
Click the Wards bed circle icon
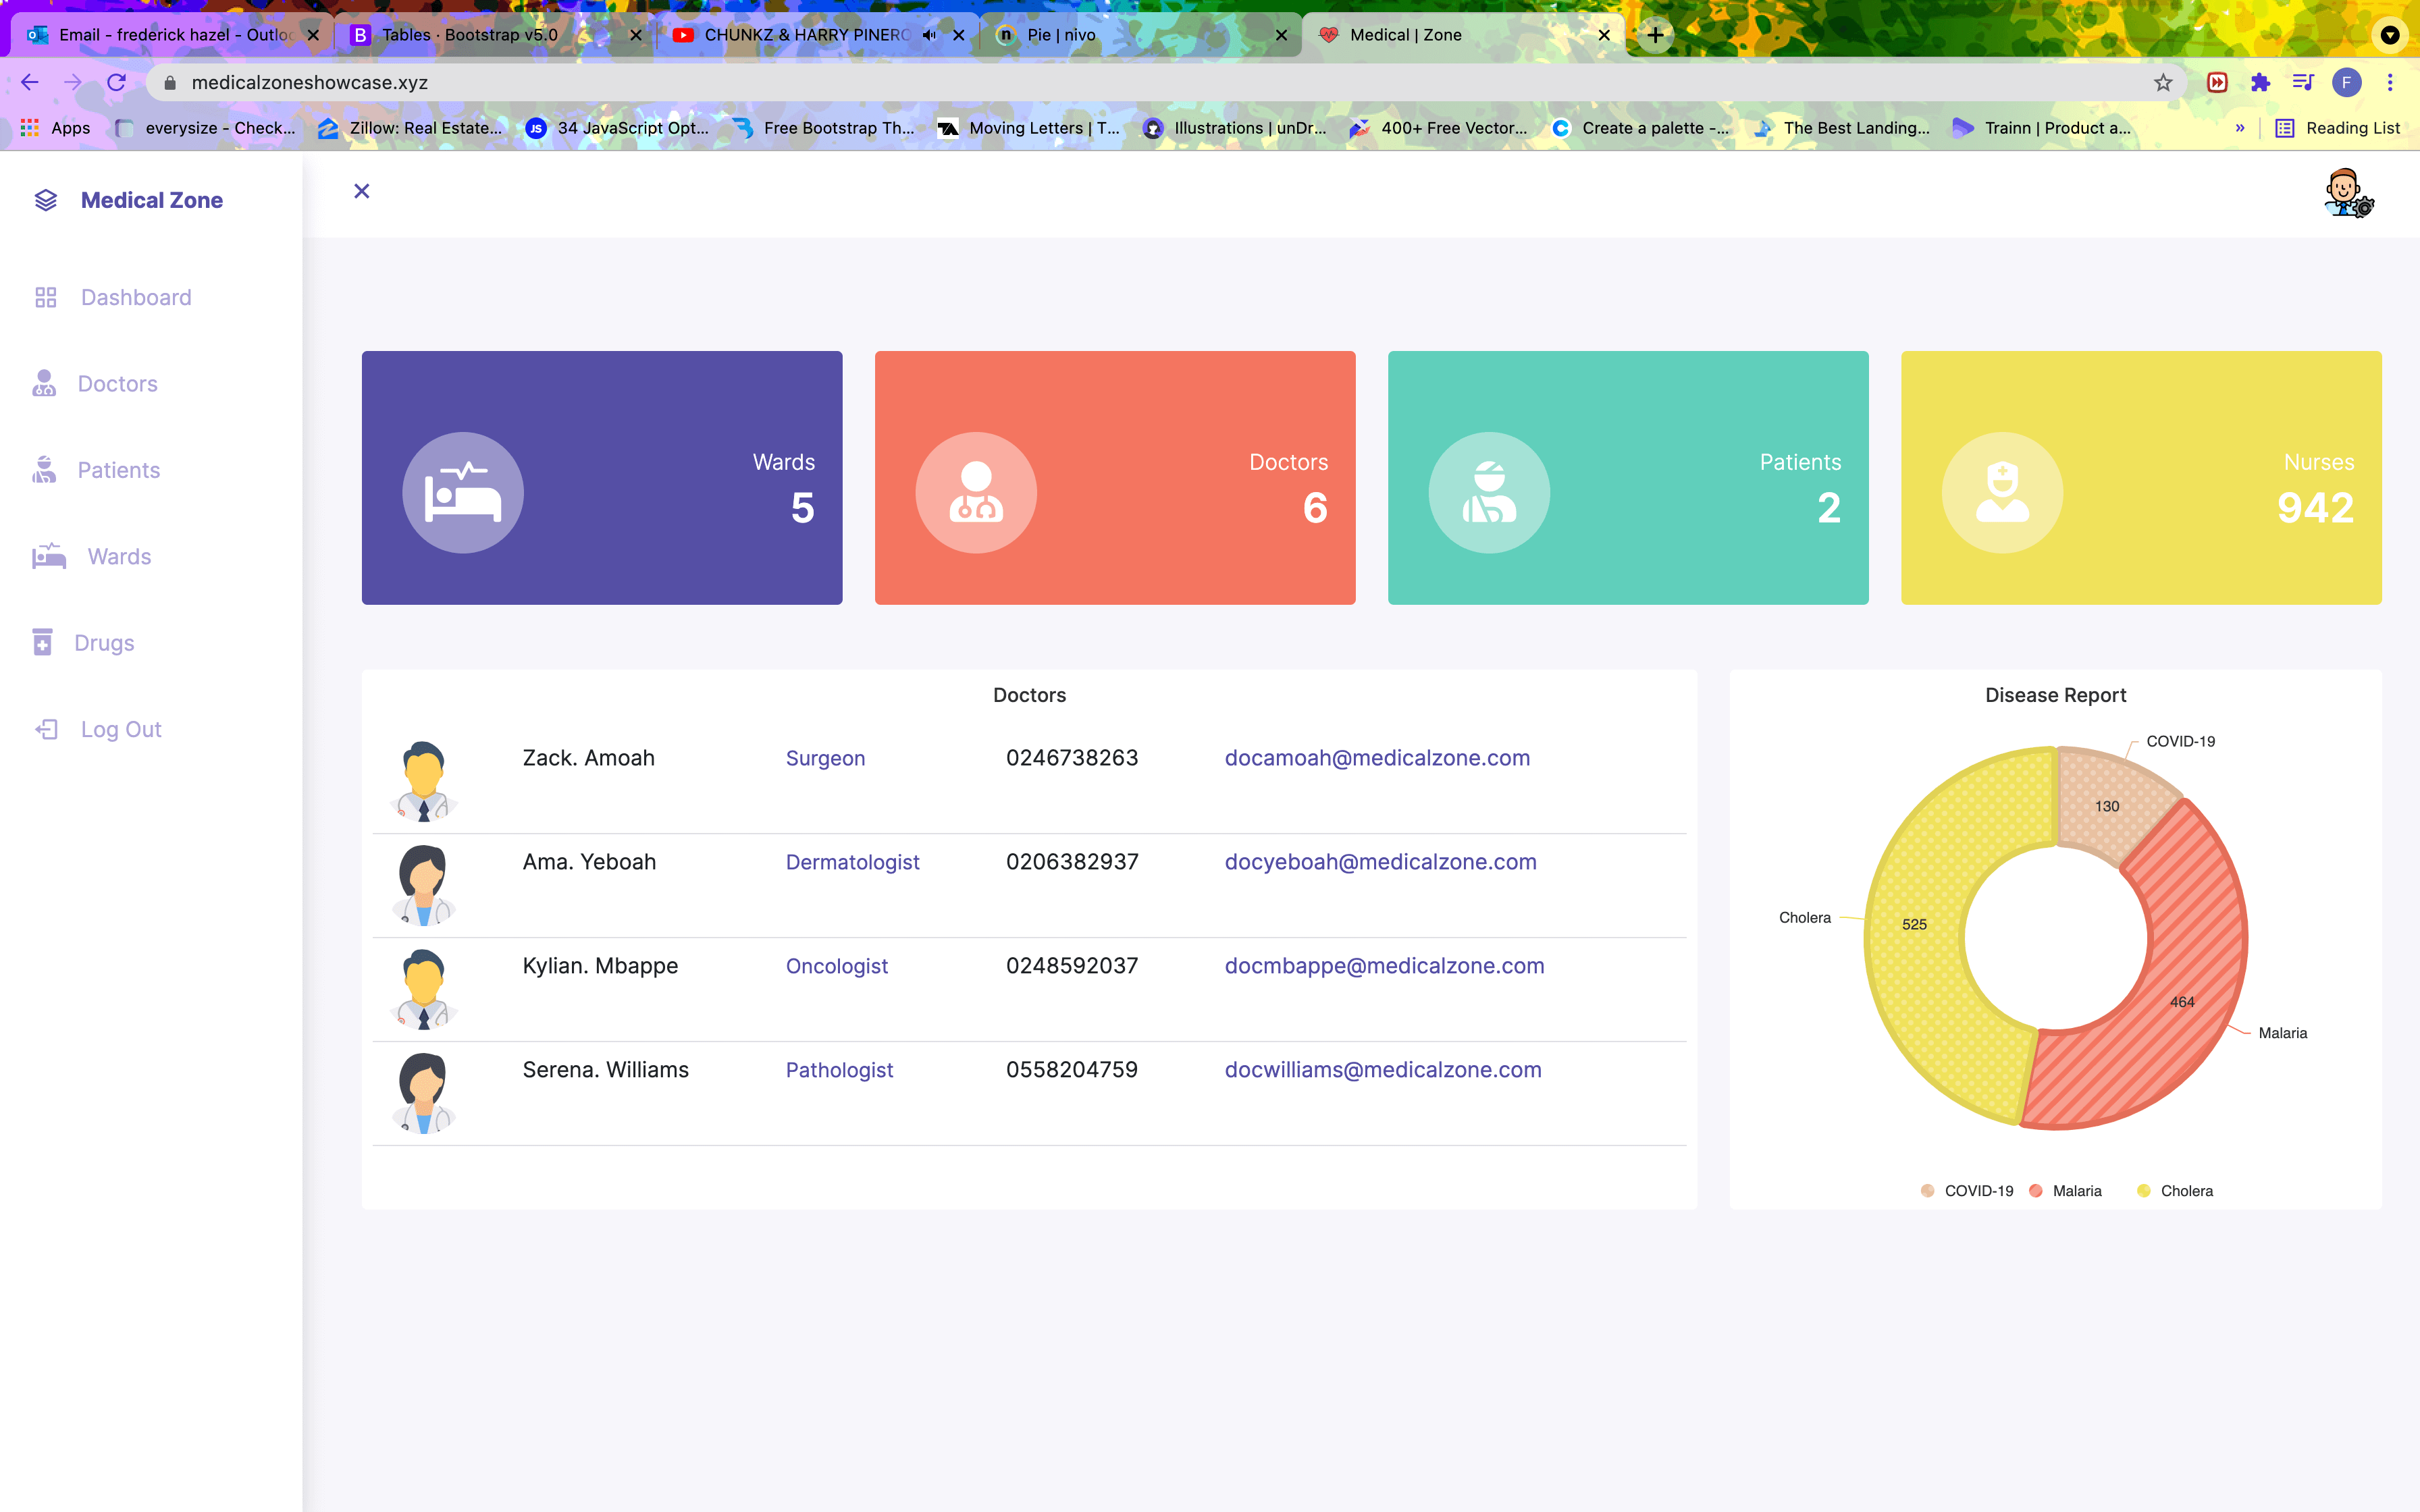(x=463, y=493)
